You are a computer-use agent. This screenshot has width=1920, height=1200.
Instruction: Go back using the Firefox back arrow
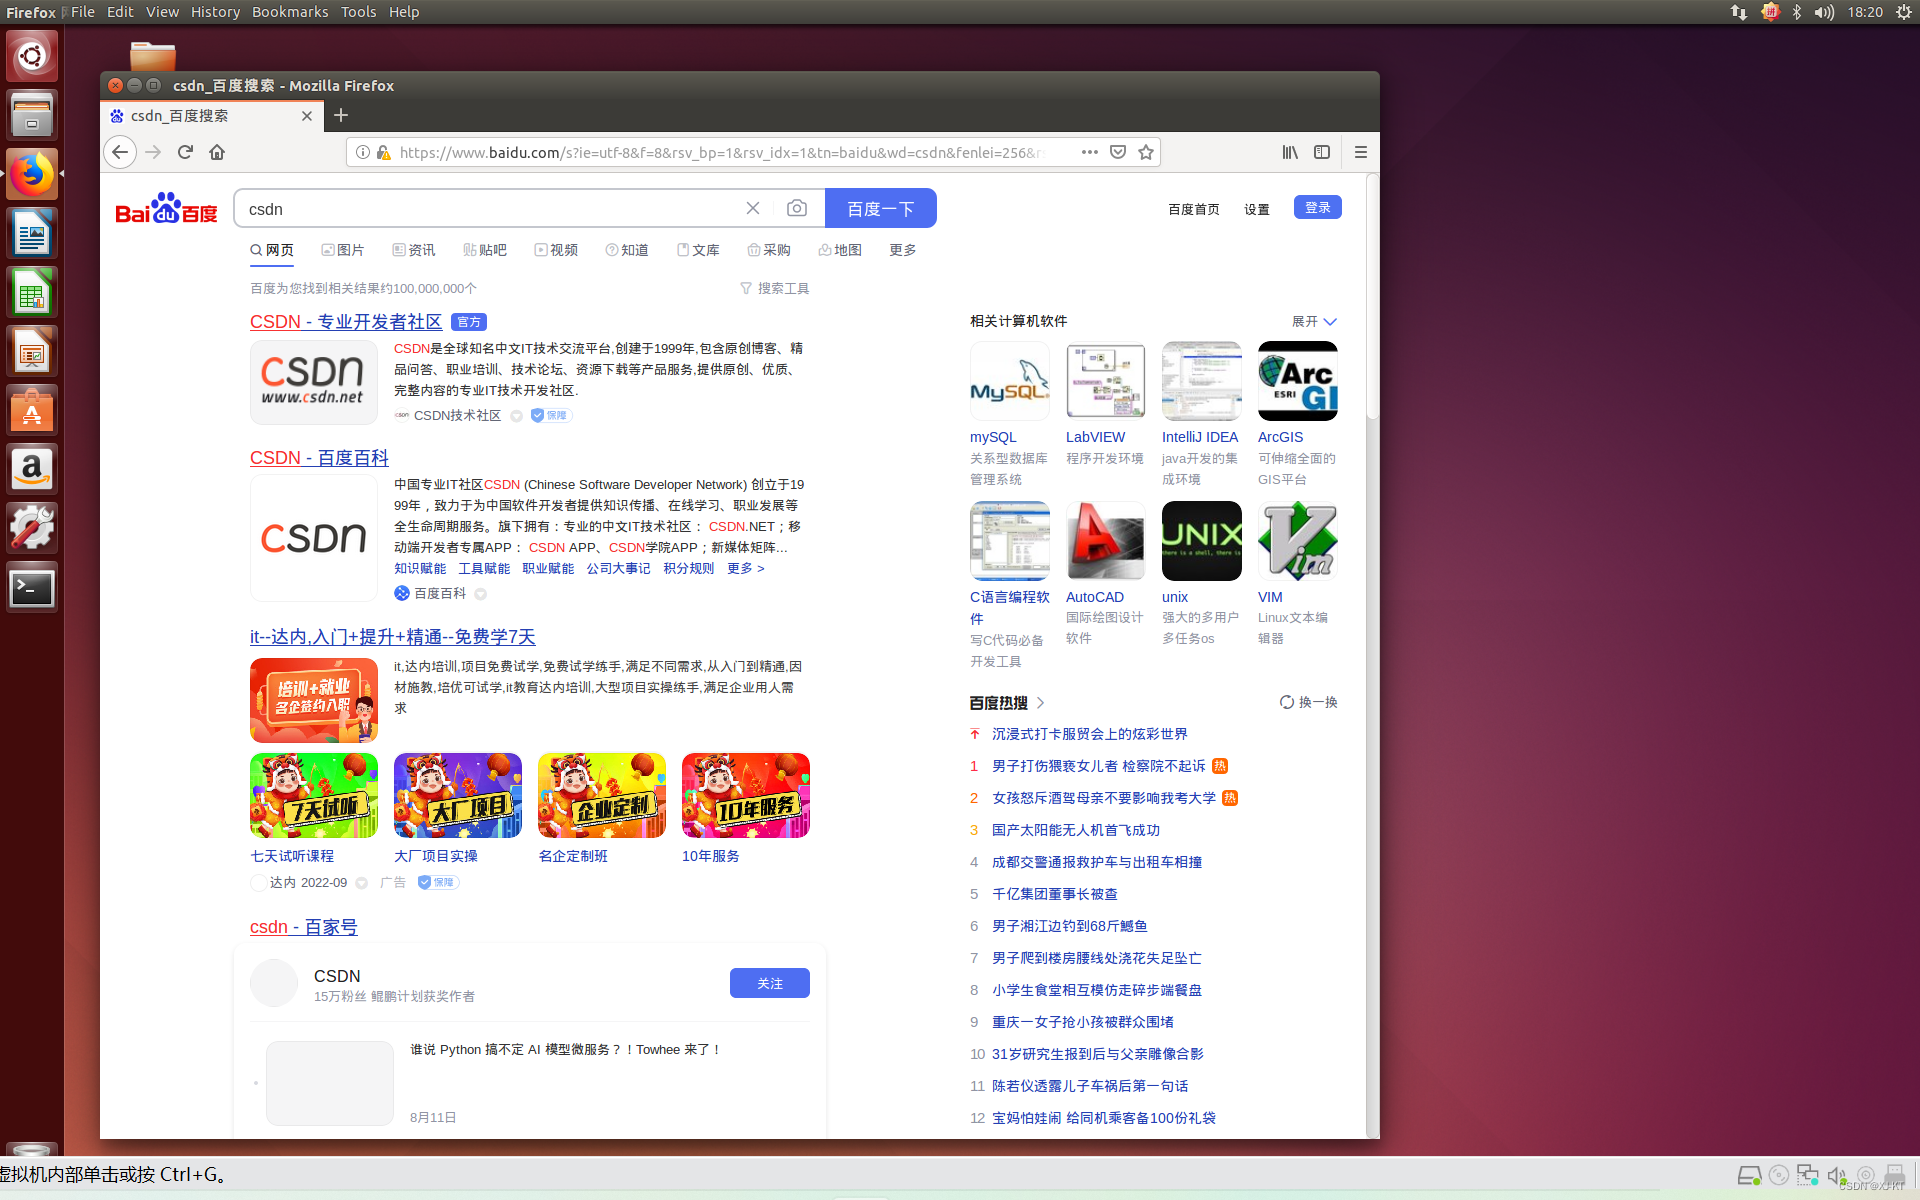point(120,152)
